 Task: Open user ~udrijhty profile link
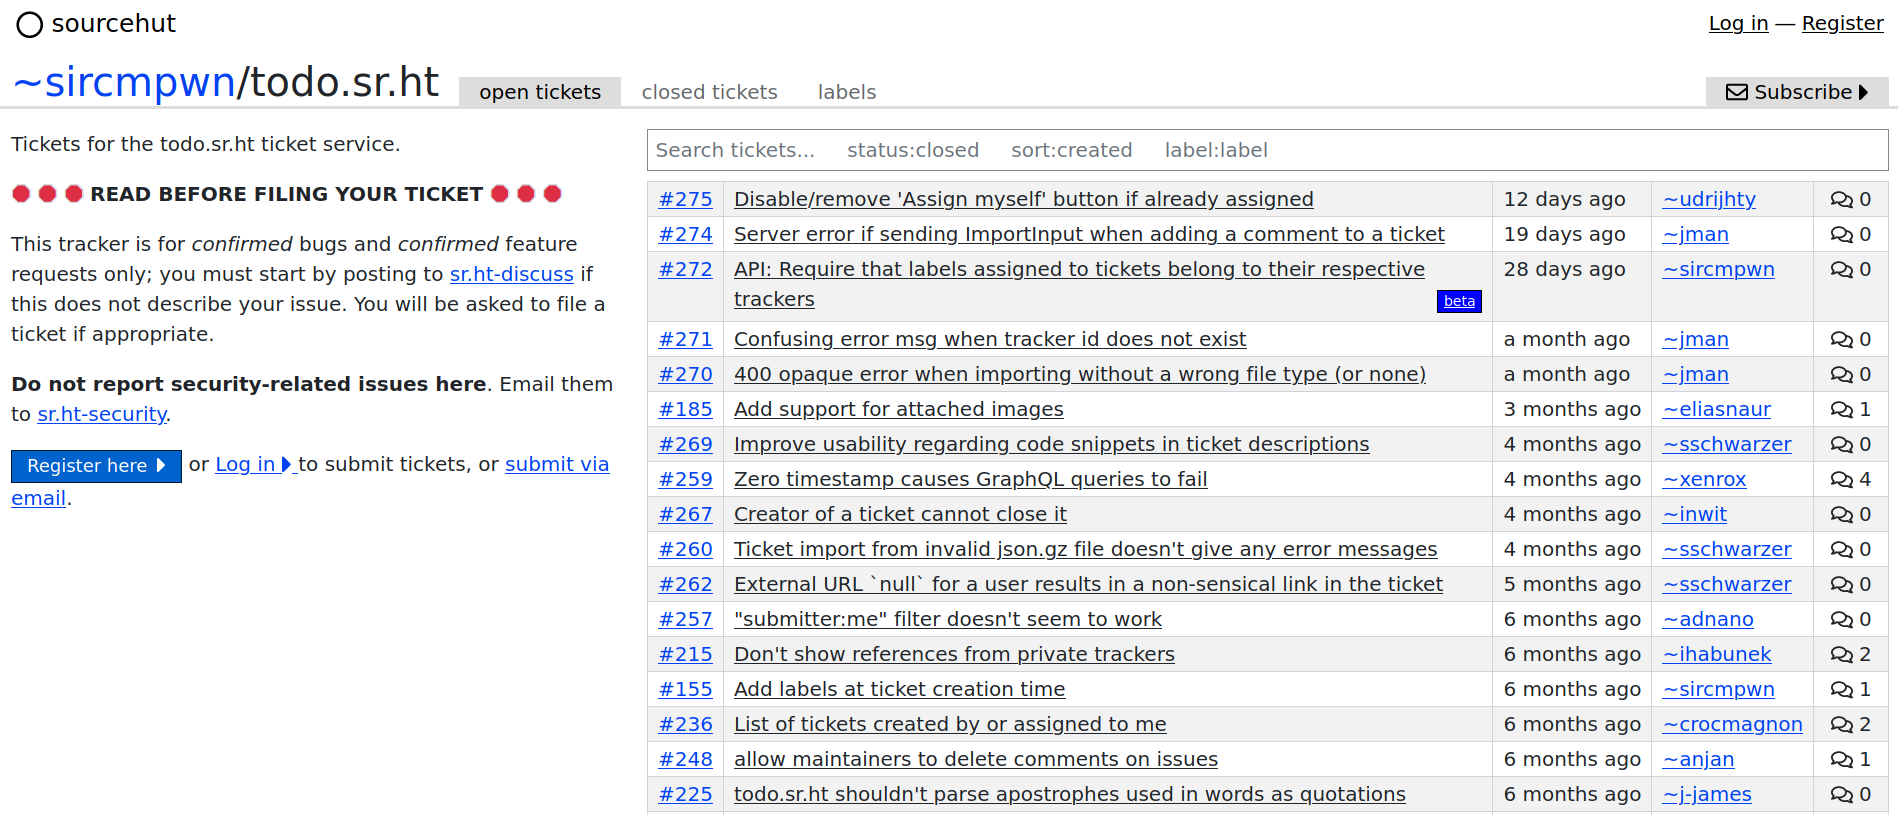click(1709, 199)
